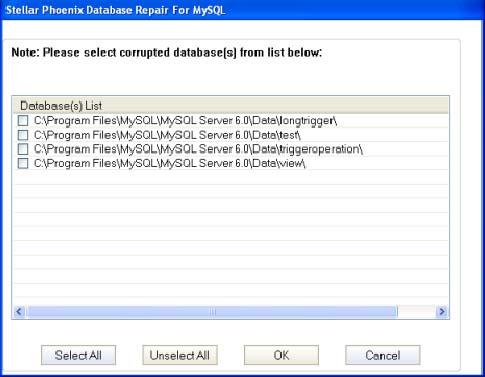The height and width of the screenshot is (377, 485).
Task: Click the Database(s) List column header
Action: click(231, 106)
